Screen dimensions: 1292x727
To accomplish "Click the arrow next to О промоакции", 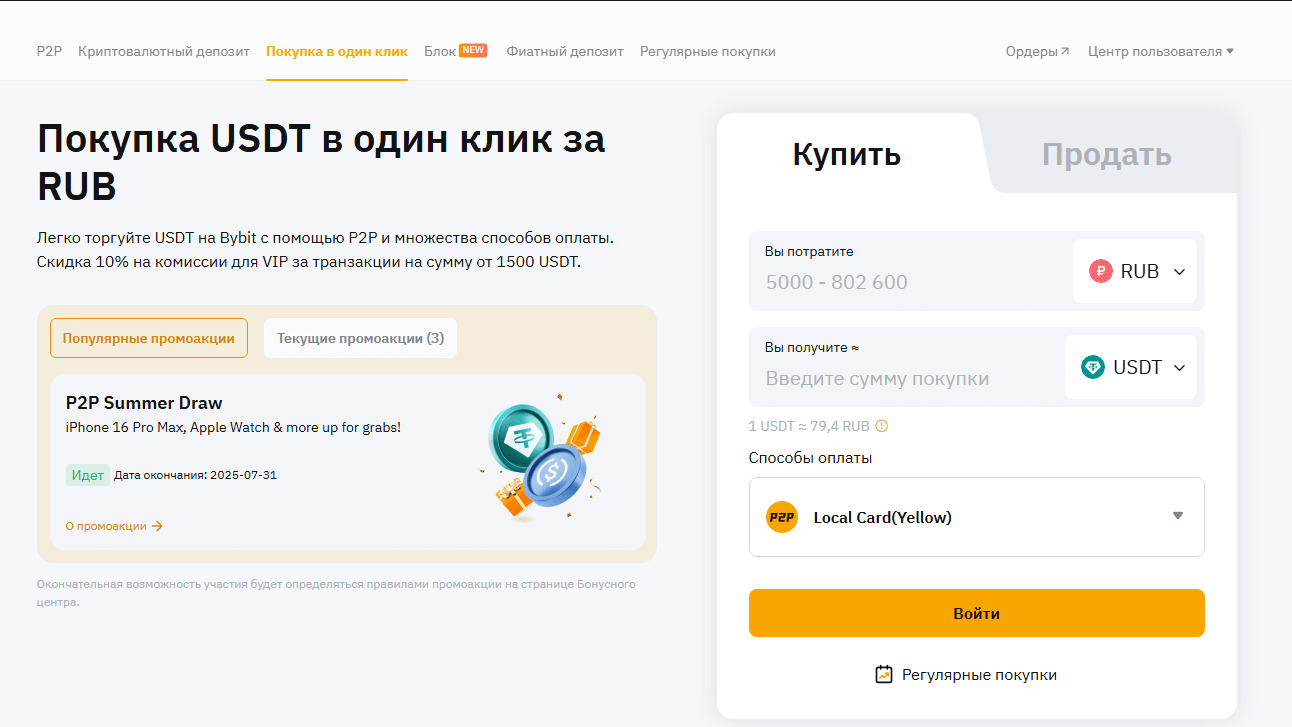I will coord(157,526).
